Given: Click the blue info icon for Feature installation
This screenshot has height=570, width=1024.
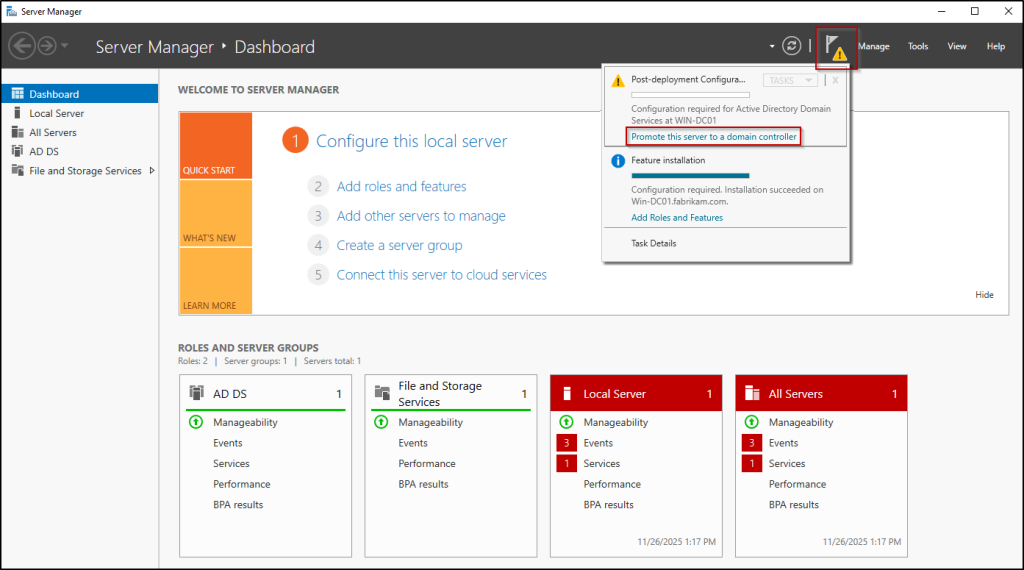Looking at the screenshot, I should tap(617, 161).
